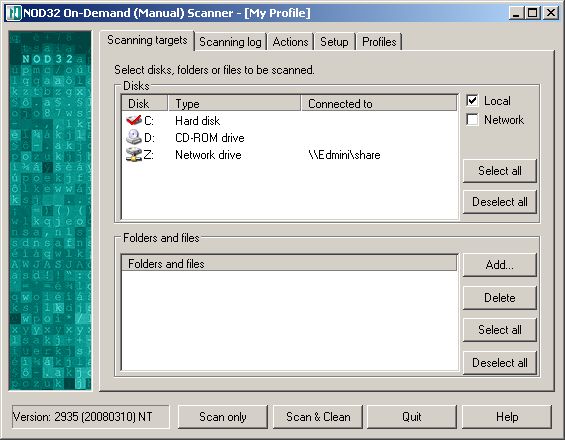The image size is (565, 440).
Task: Click the Connected to column header
Action: [379, 103]
